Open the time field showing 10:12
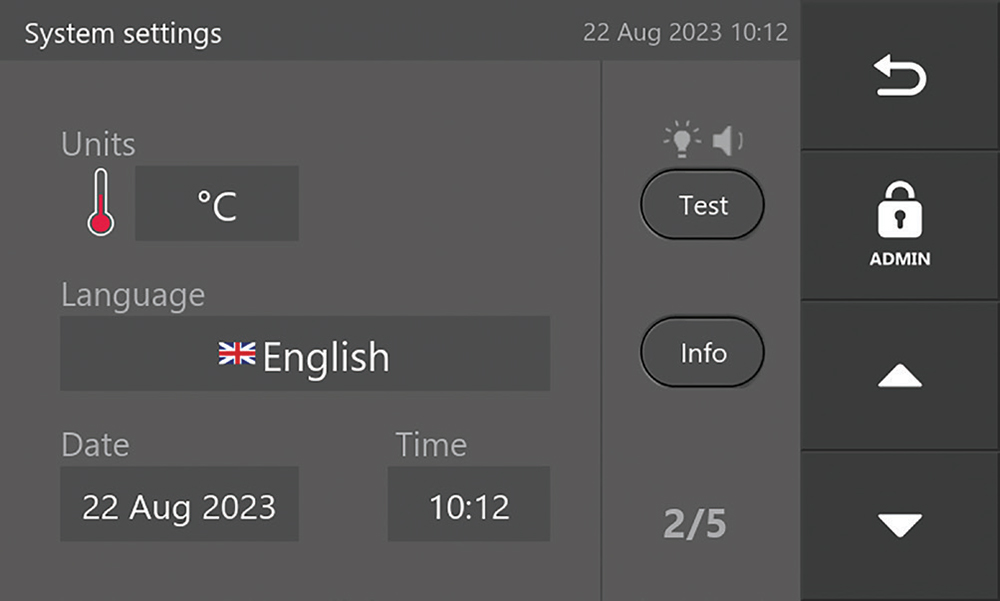Image resolution: width=1000 pixels, height=601 pixels. [469, 505]
